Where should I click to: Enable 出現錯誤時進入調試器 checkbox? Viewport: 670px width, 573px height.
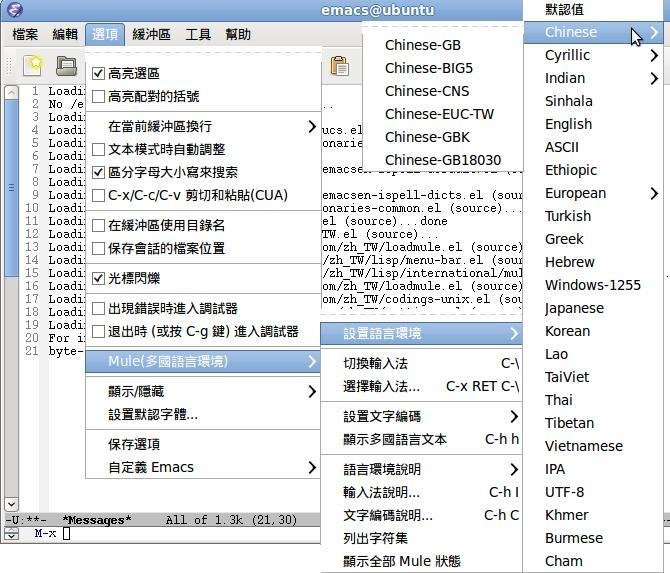[x=98, y=309]
